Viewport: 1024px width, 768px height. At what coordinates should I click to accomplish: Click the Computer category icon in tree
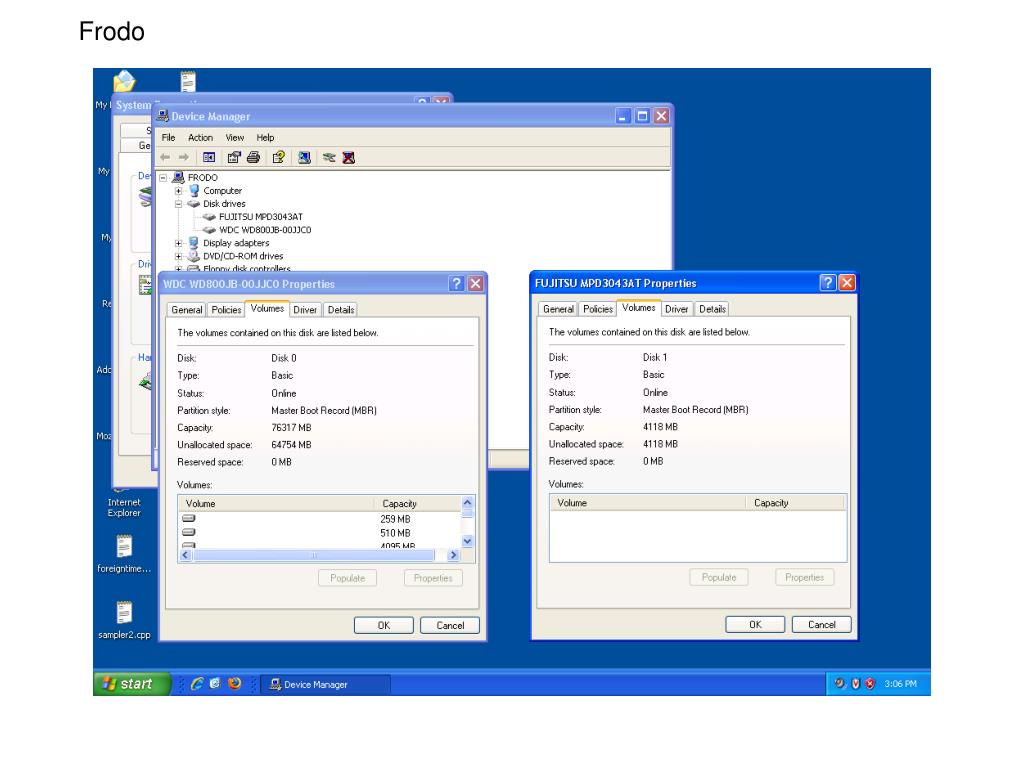tap(193, 191)
